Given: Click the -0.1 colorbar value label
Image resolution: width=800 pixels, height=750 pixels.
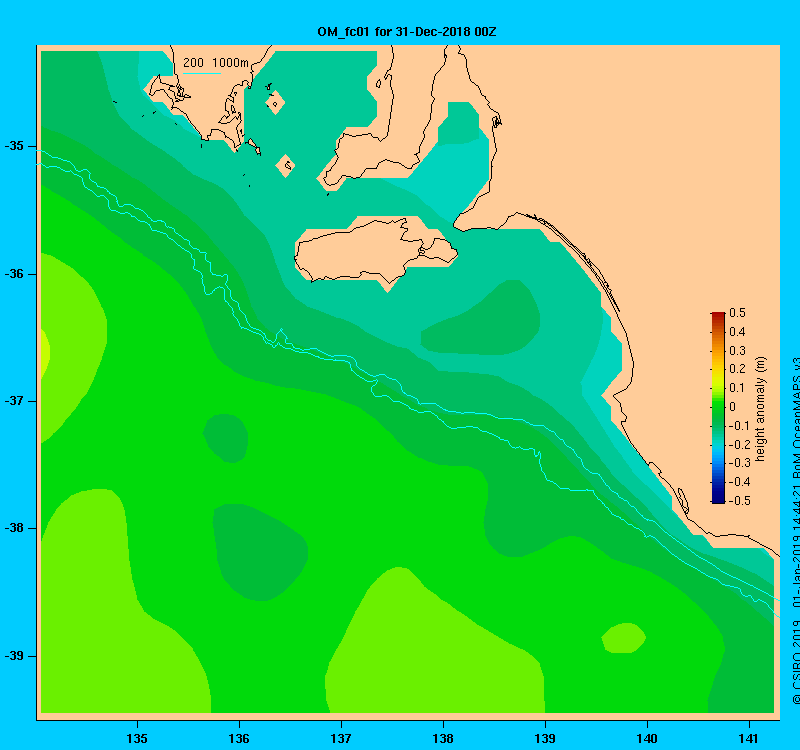Looking at the screenshot, I should [739, 426].
